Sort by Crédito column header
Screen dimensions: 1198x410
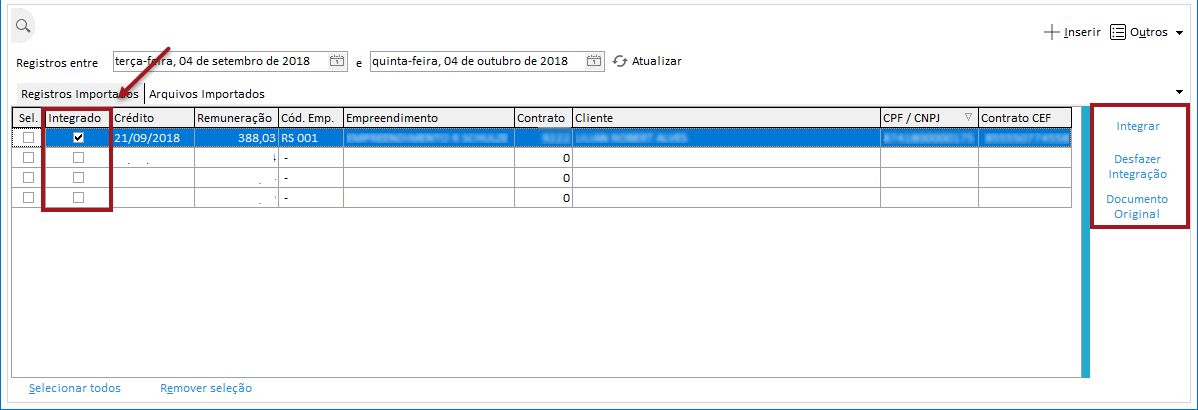tap(153, 118)
